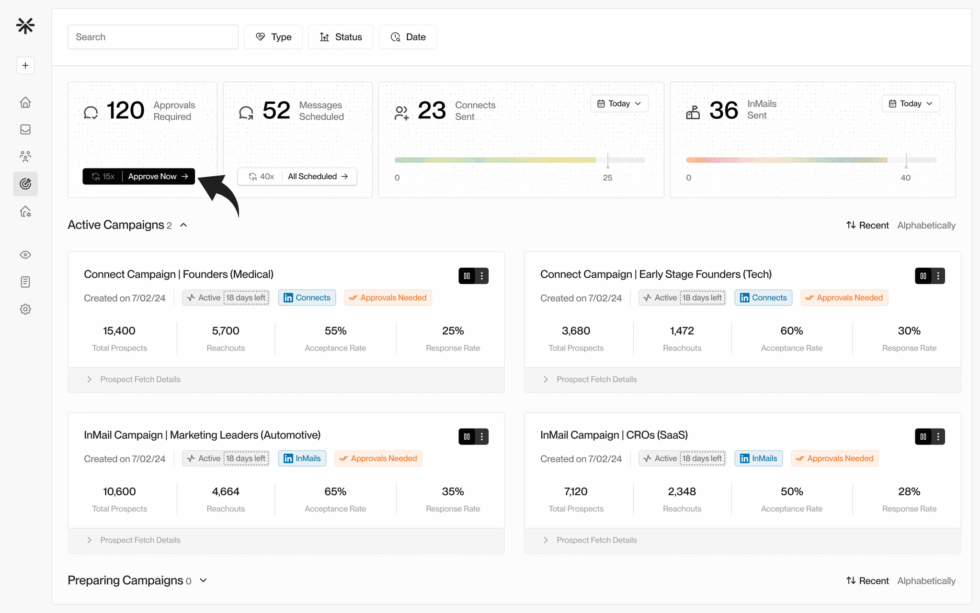The height and width of the screenshot is (613, 980).
Task: Click into the Search field
Action: [x=153, y=37]
